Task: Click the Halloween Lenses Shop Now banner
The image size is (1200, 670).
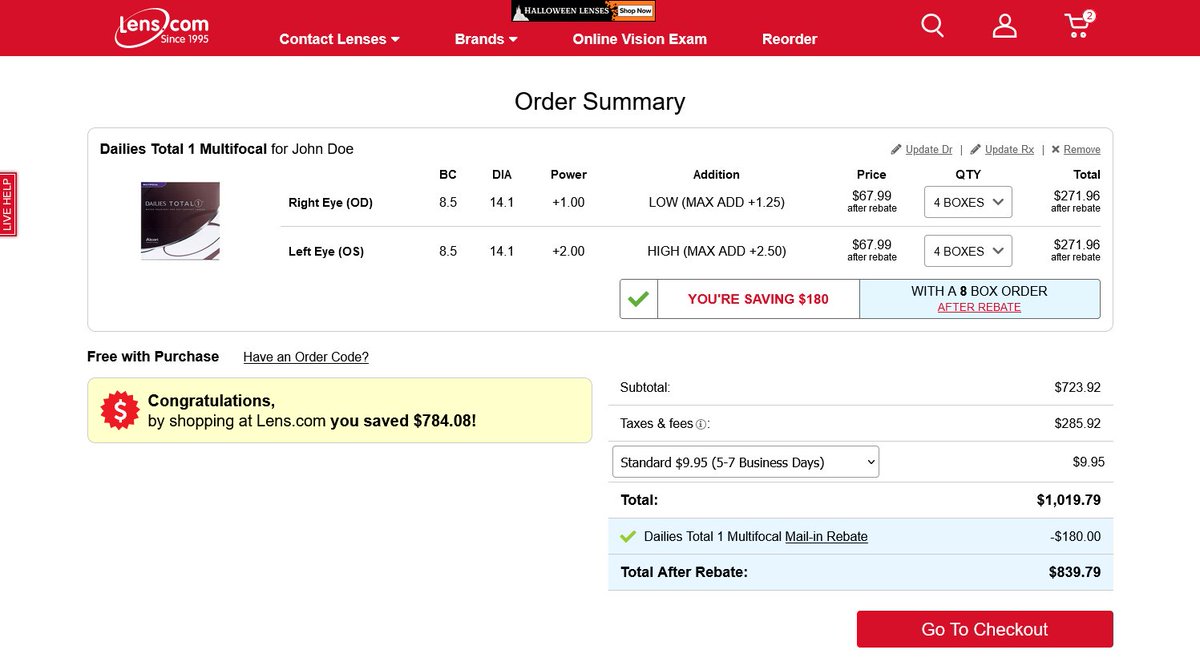Action: (x=583, y=11)
